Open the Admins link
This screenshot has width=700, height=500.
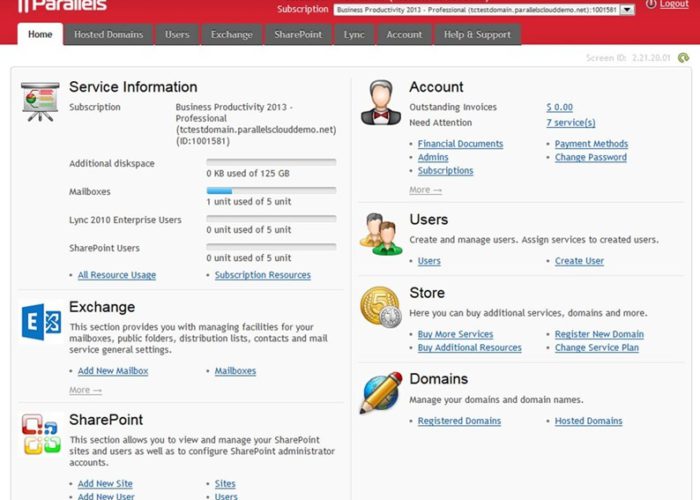433,157
